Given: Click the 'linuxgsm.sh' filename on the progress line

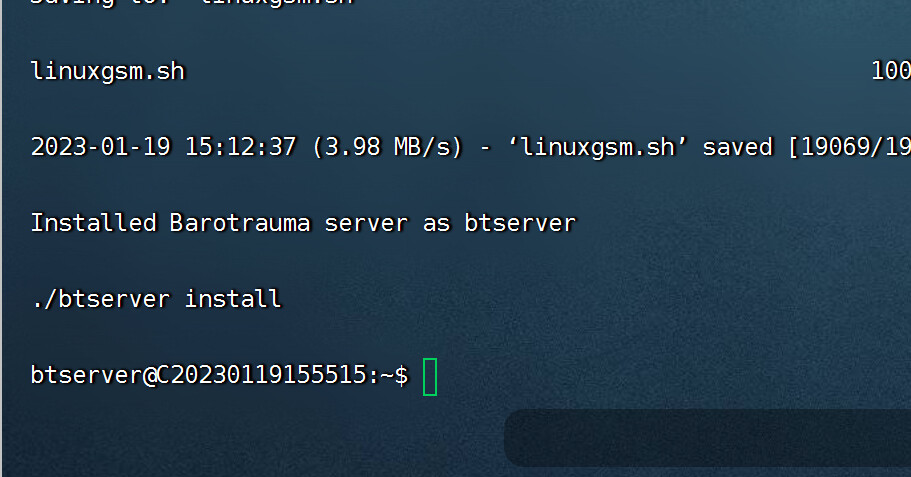Looking at the screenshot, I should coord(107,71).
